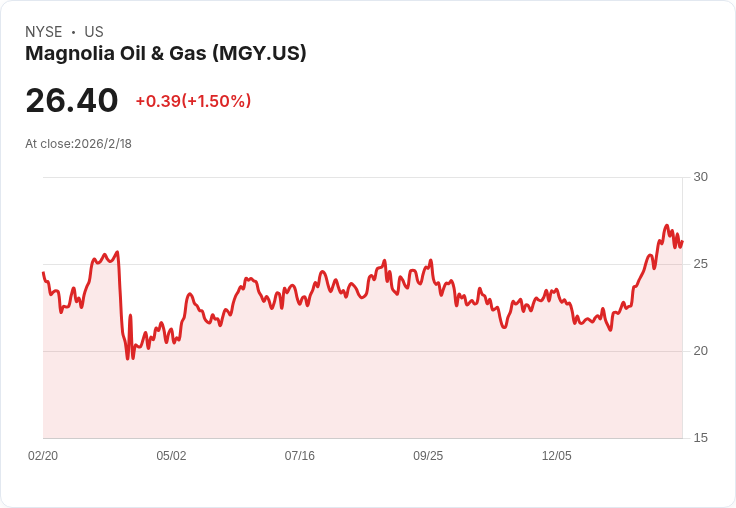Screen dimensions: 736x508
Task: Select the 02/20 date on x-axis
Action: pyautogui.click(x=43, y=456)
